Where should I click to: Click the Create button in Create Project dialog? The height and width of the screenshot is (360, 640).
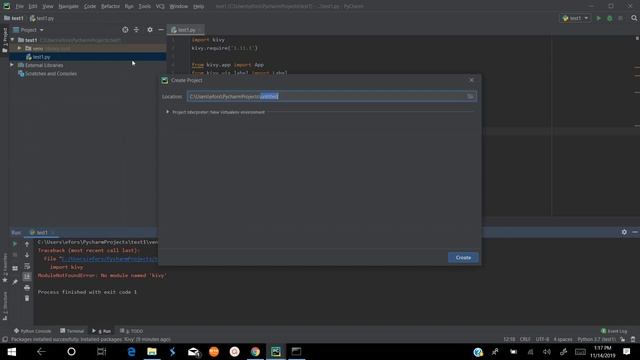point(463,258)
